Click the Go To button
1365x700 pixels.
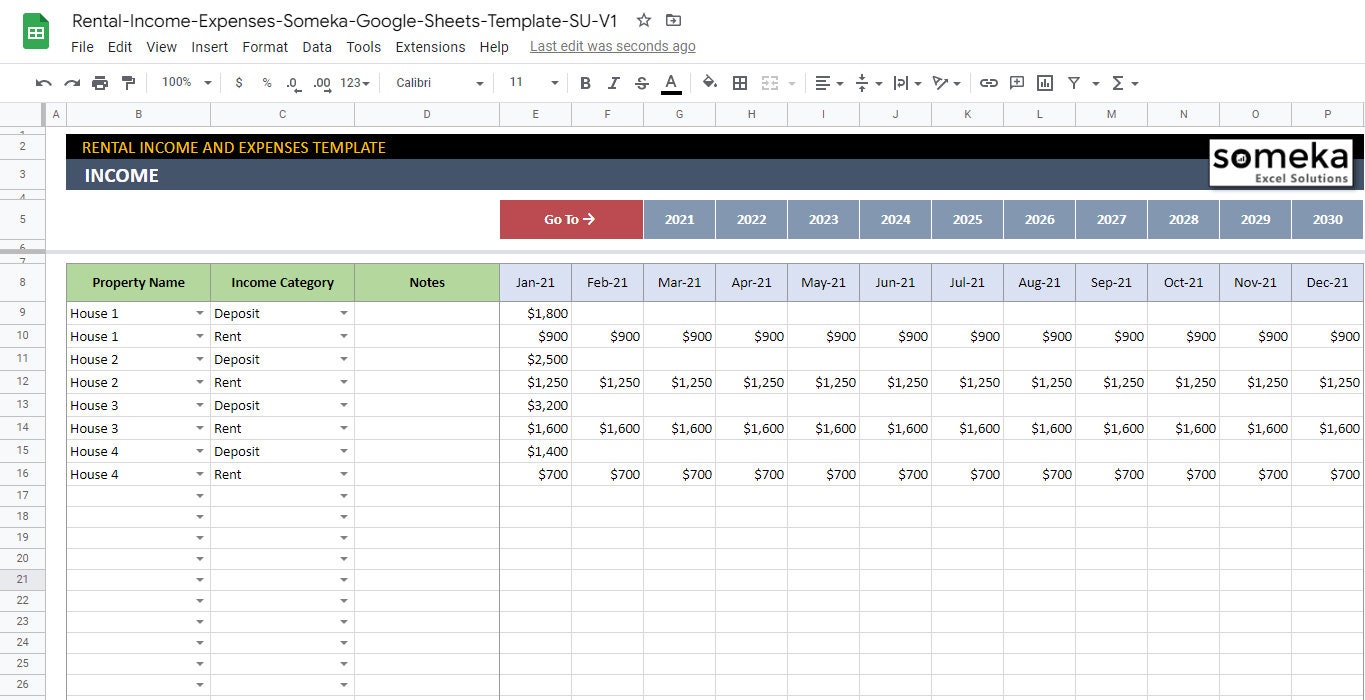(x=570, y=219)
